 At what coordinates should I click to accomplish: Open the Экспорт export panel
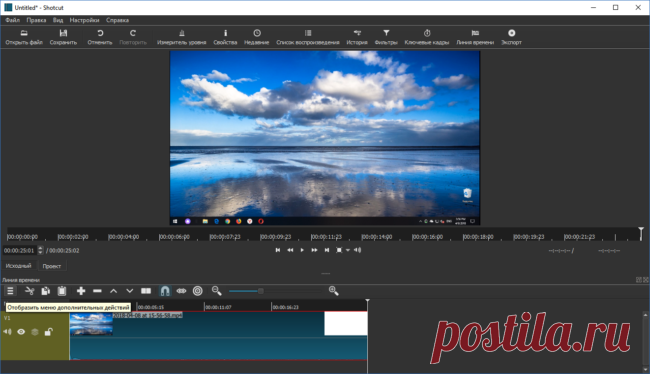click(511, 37)
